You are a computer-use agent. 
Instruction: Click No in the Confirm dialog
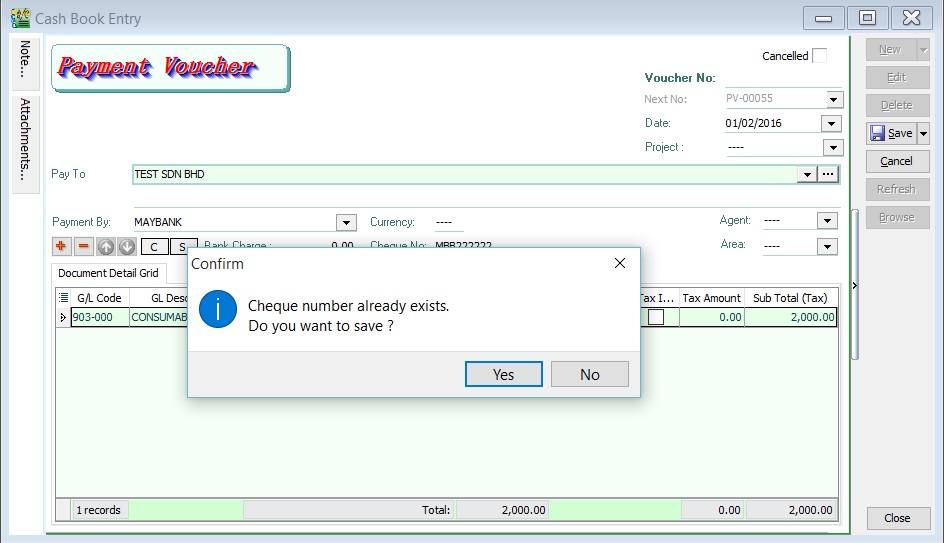(x=590, y=374)
